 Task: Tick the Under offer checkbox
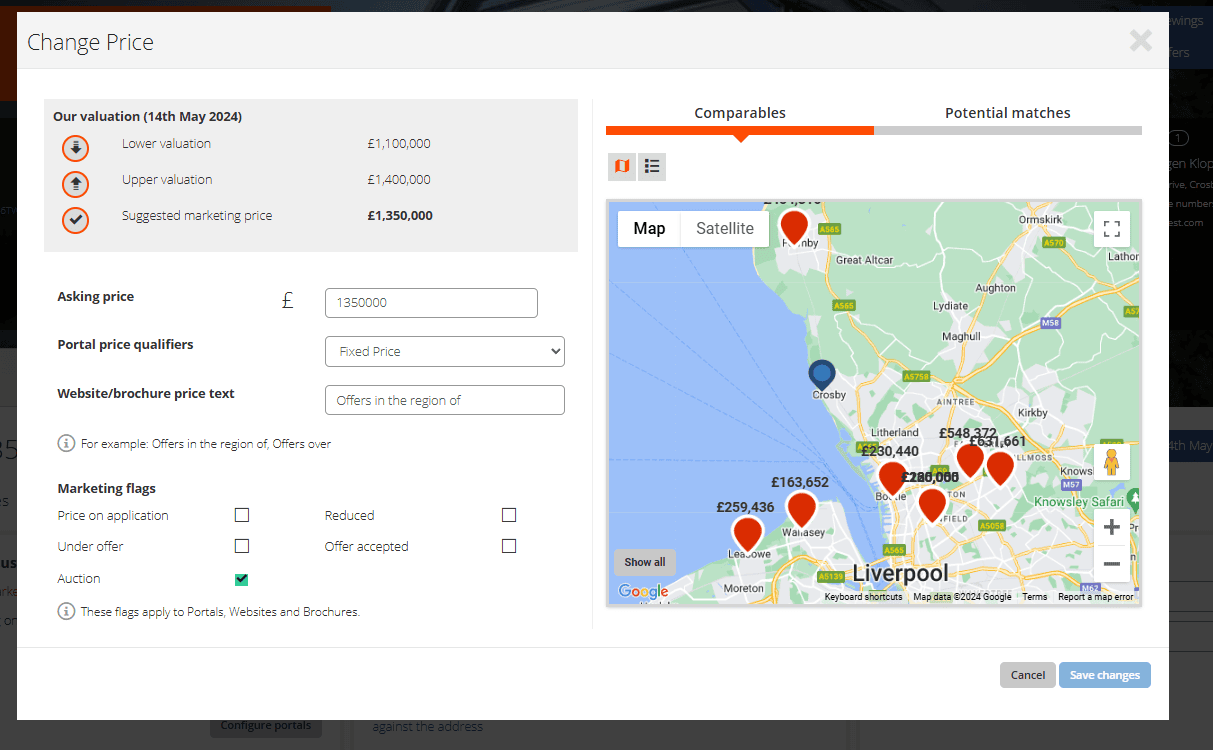[x=242, y=546]
